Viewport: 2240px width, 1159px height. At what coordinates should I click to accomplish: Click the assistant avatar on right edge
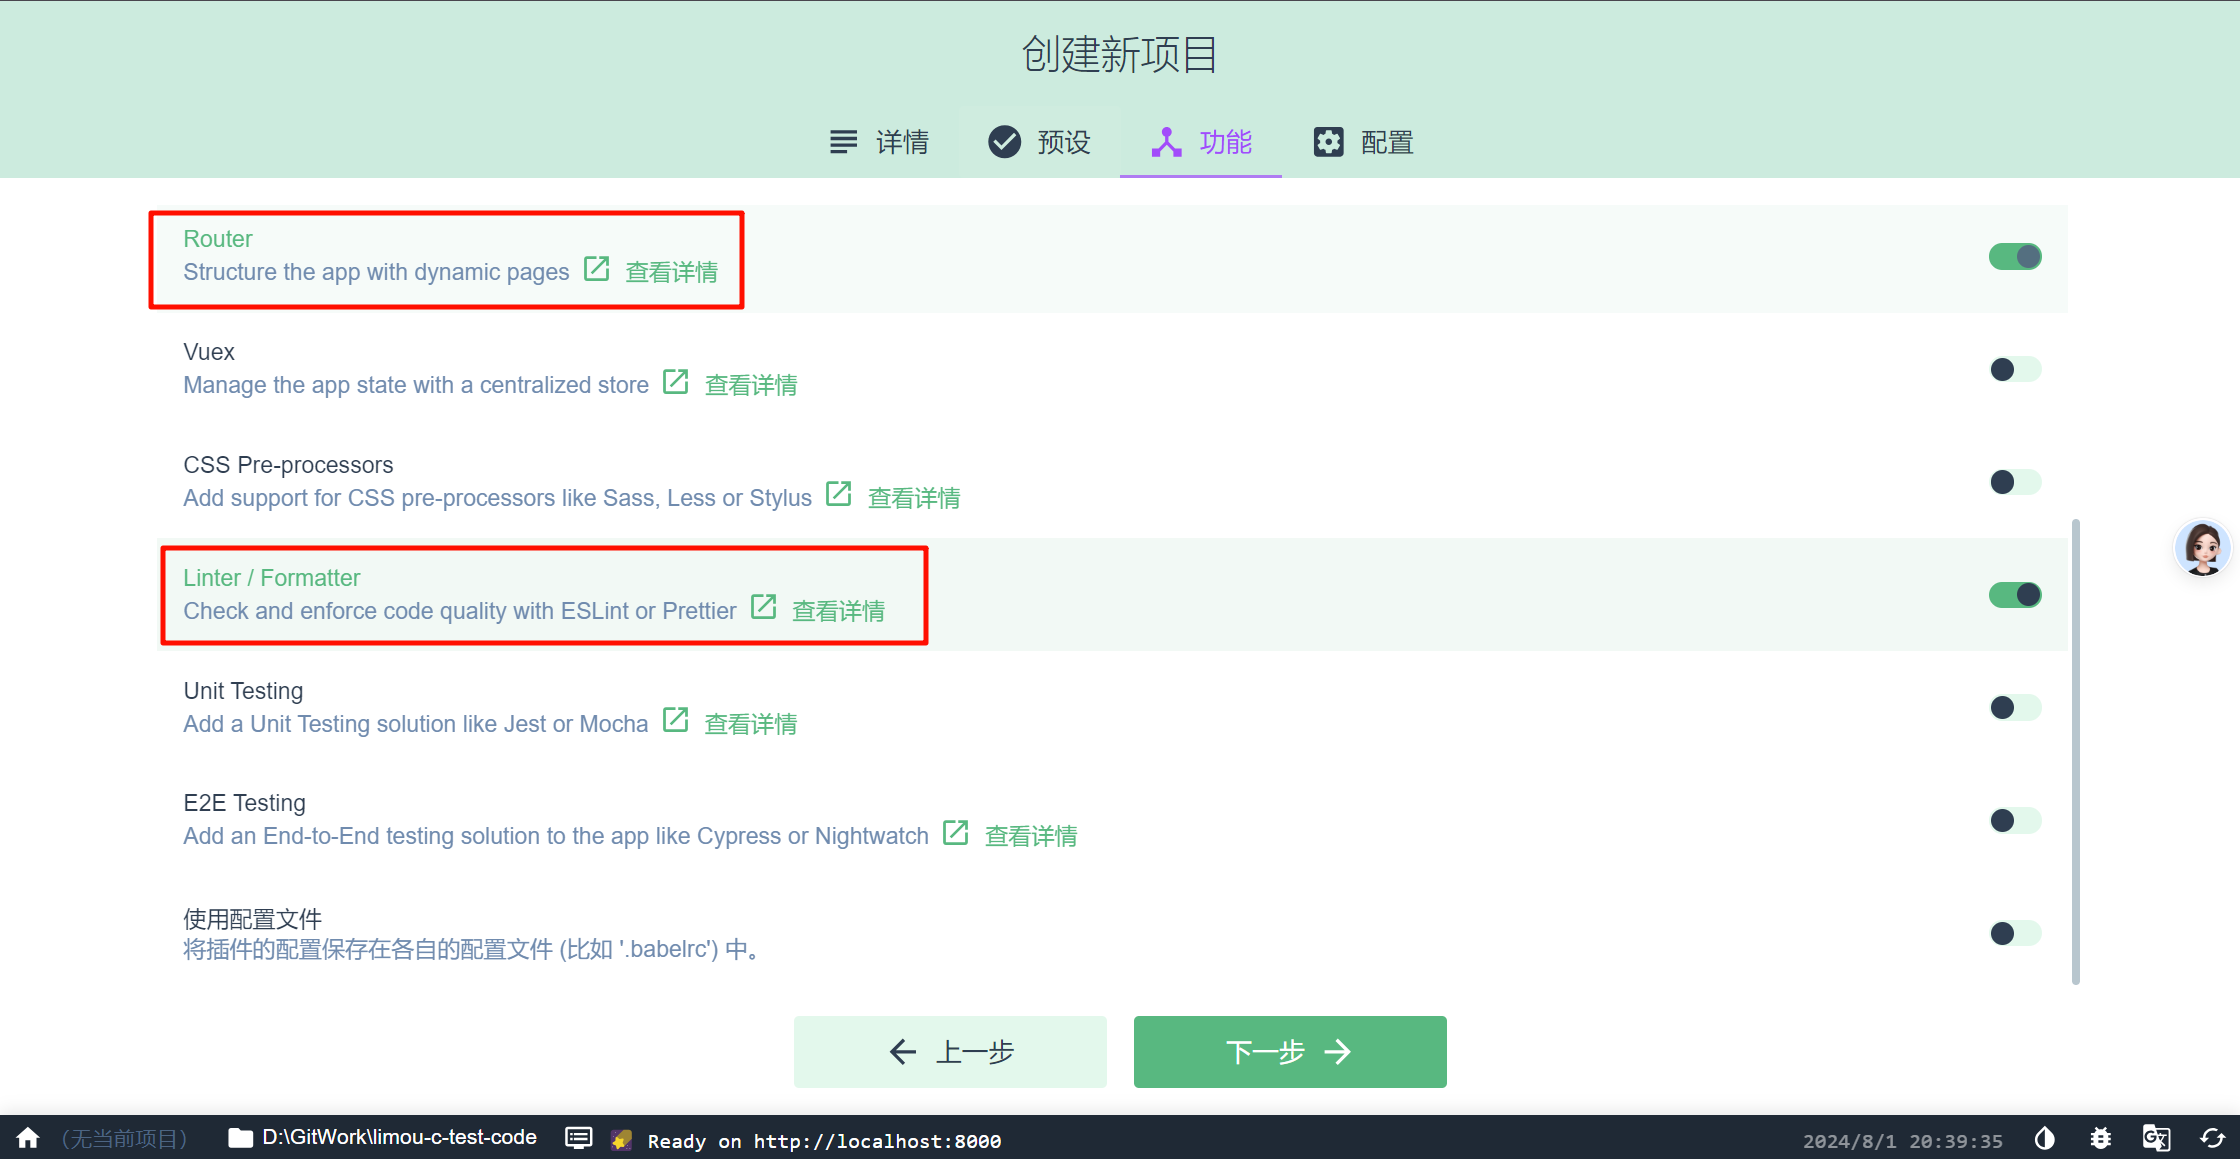coord(2202,548)
